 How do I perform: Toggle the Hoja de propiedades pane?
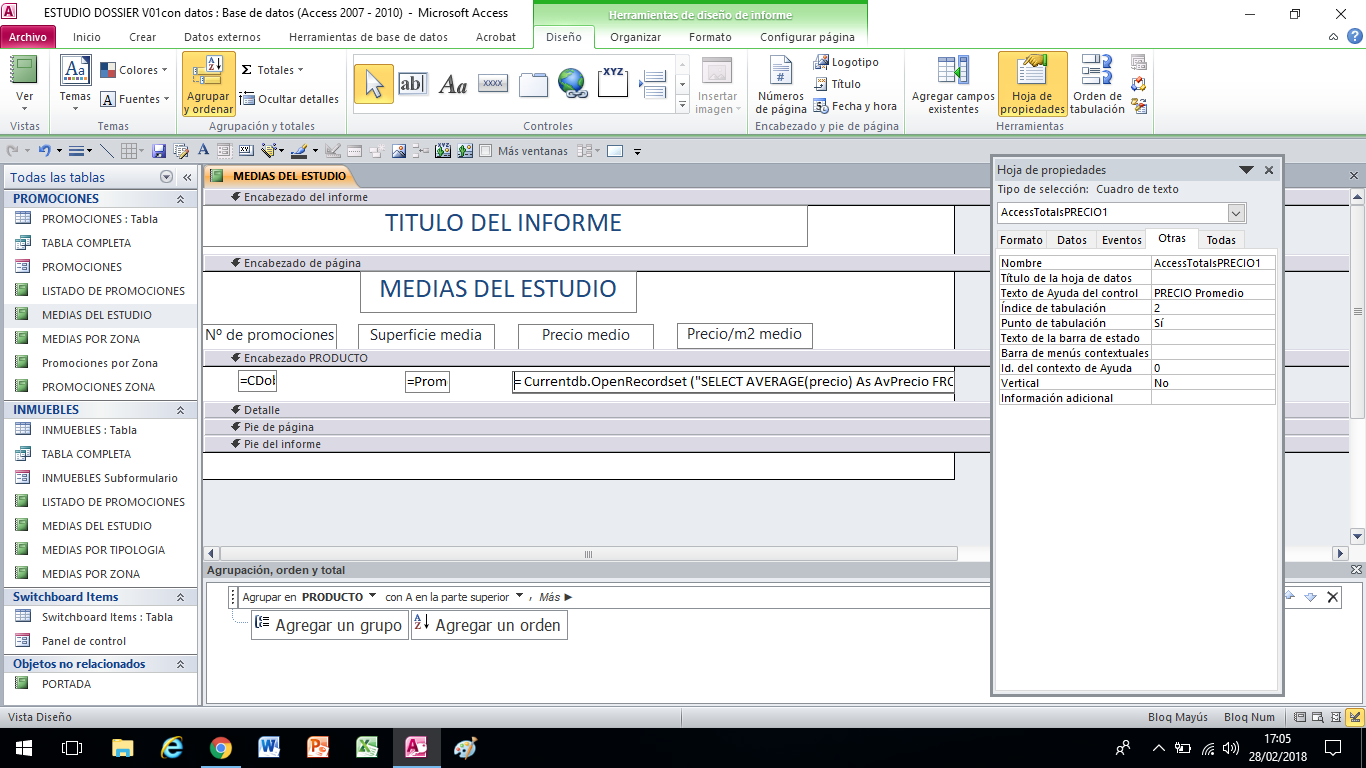pyautogui.click(x=1032, y=85)
